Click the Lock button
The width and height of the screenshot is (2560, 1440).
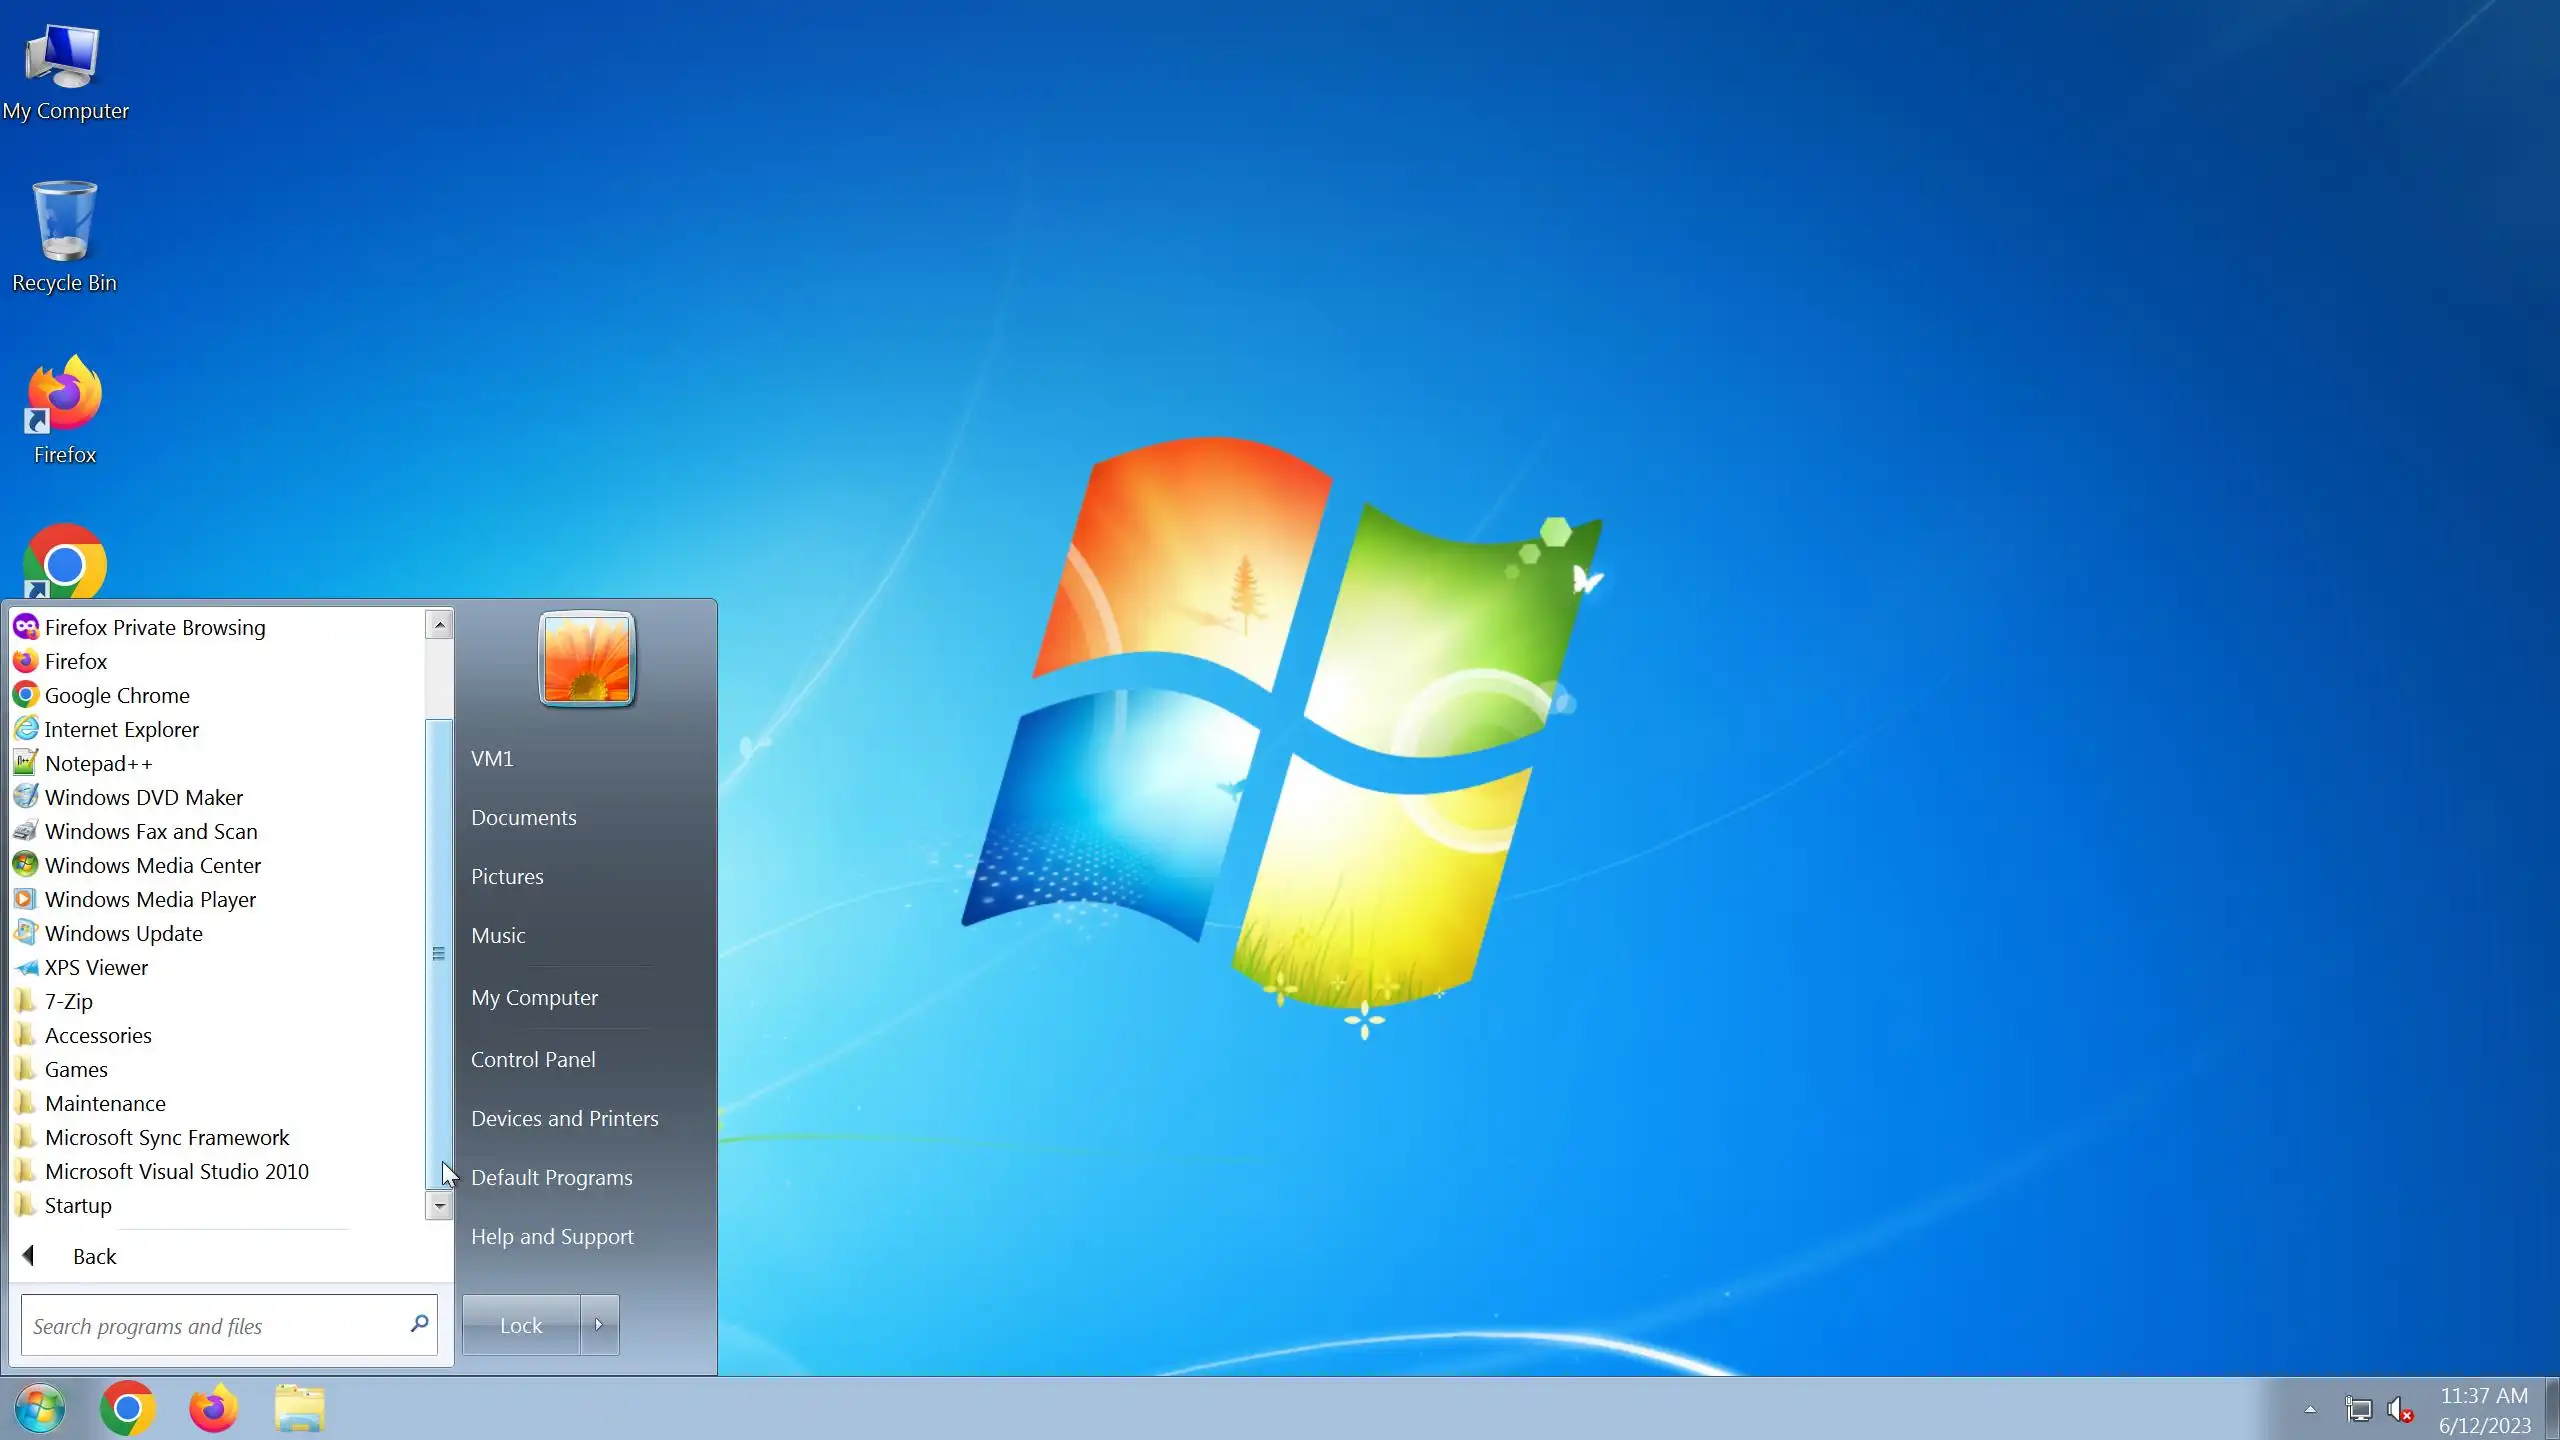[x=521, y=1325]
